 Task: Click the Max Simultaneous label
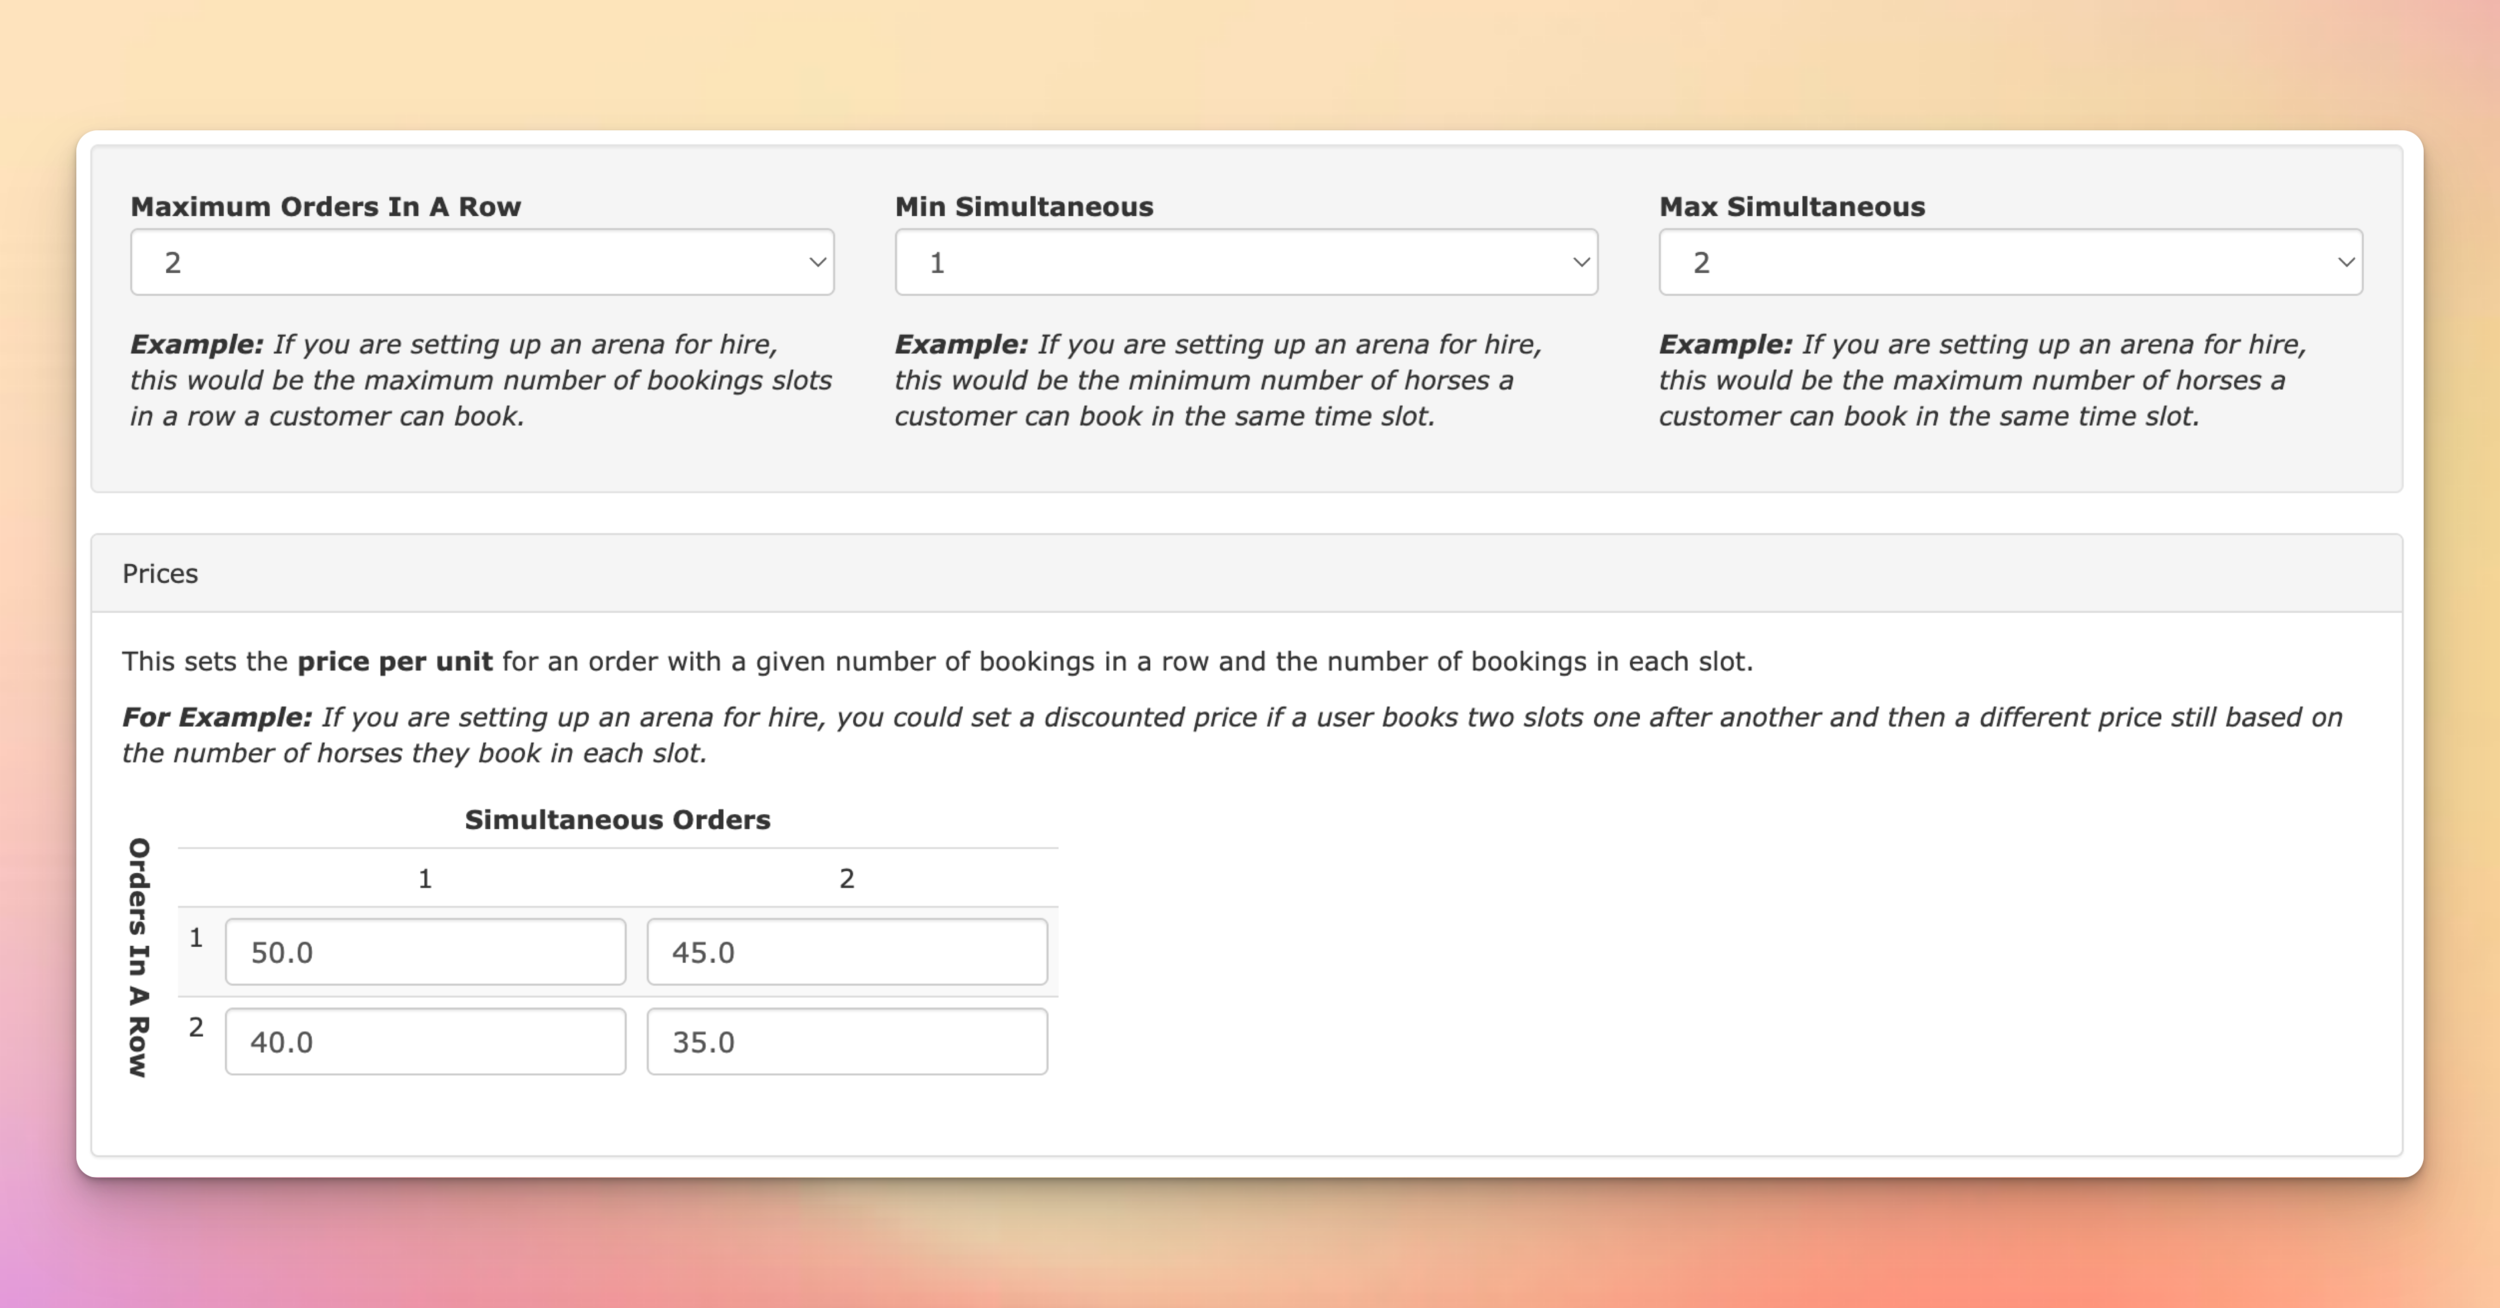click(1792, 207)
